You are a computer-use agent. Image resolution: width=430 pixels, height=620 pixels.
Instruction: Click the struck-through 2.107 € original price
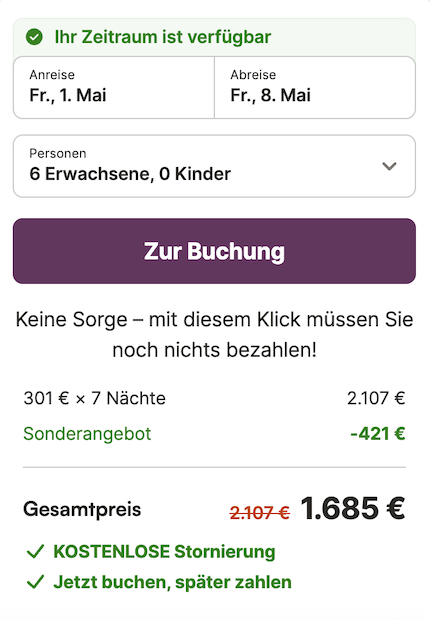[260, 513]
